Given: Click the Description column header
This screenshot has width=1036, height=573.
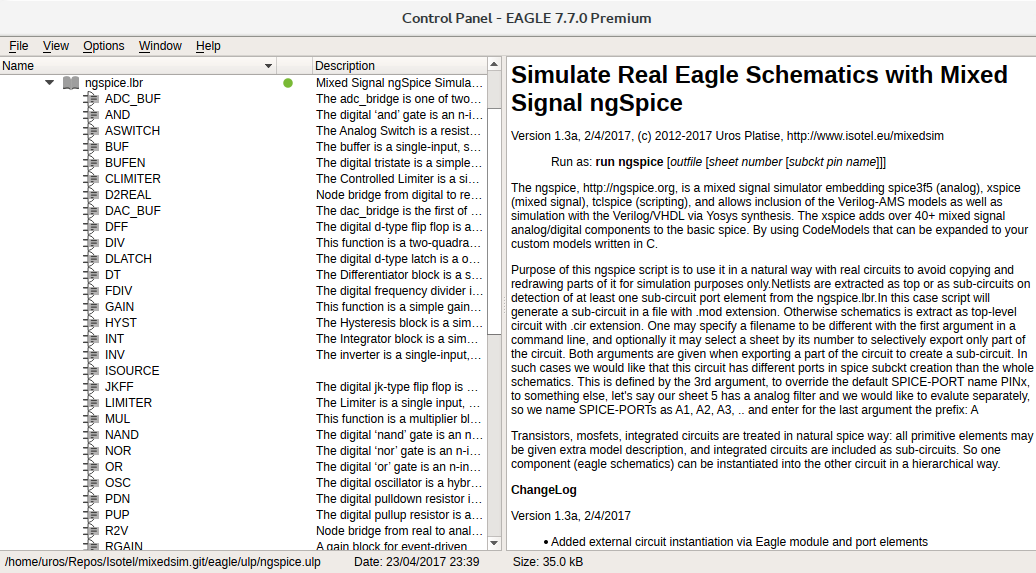Looking at the screenshot, I should pyautogui.click(x=399, y=65).
